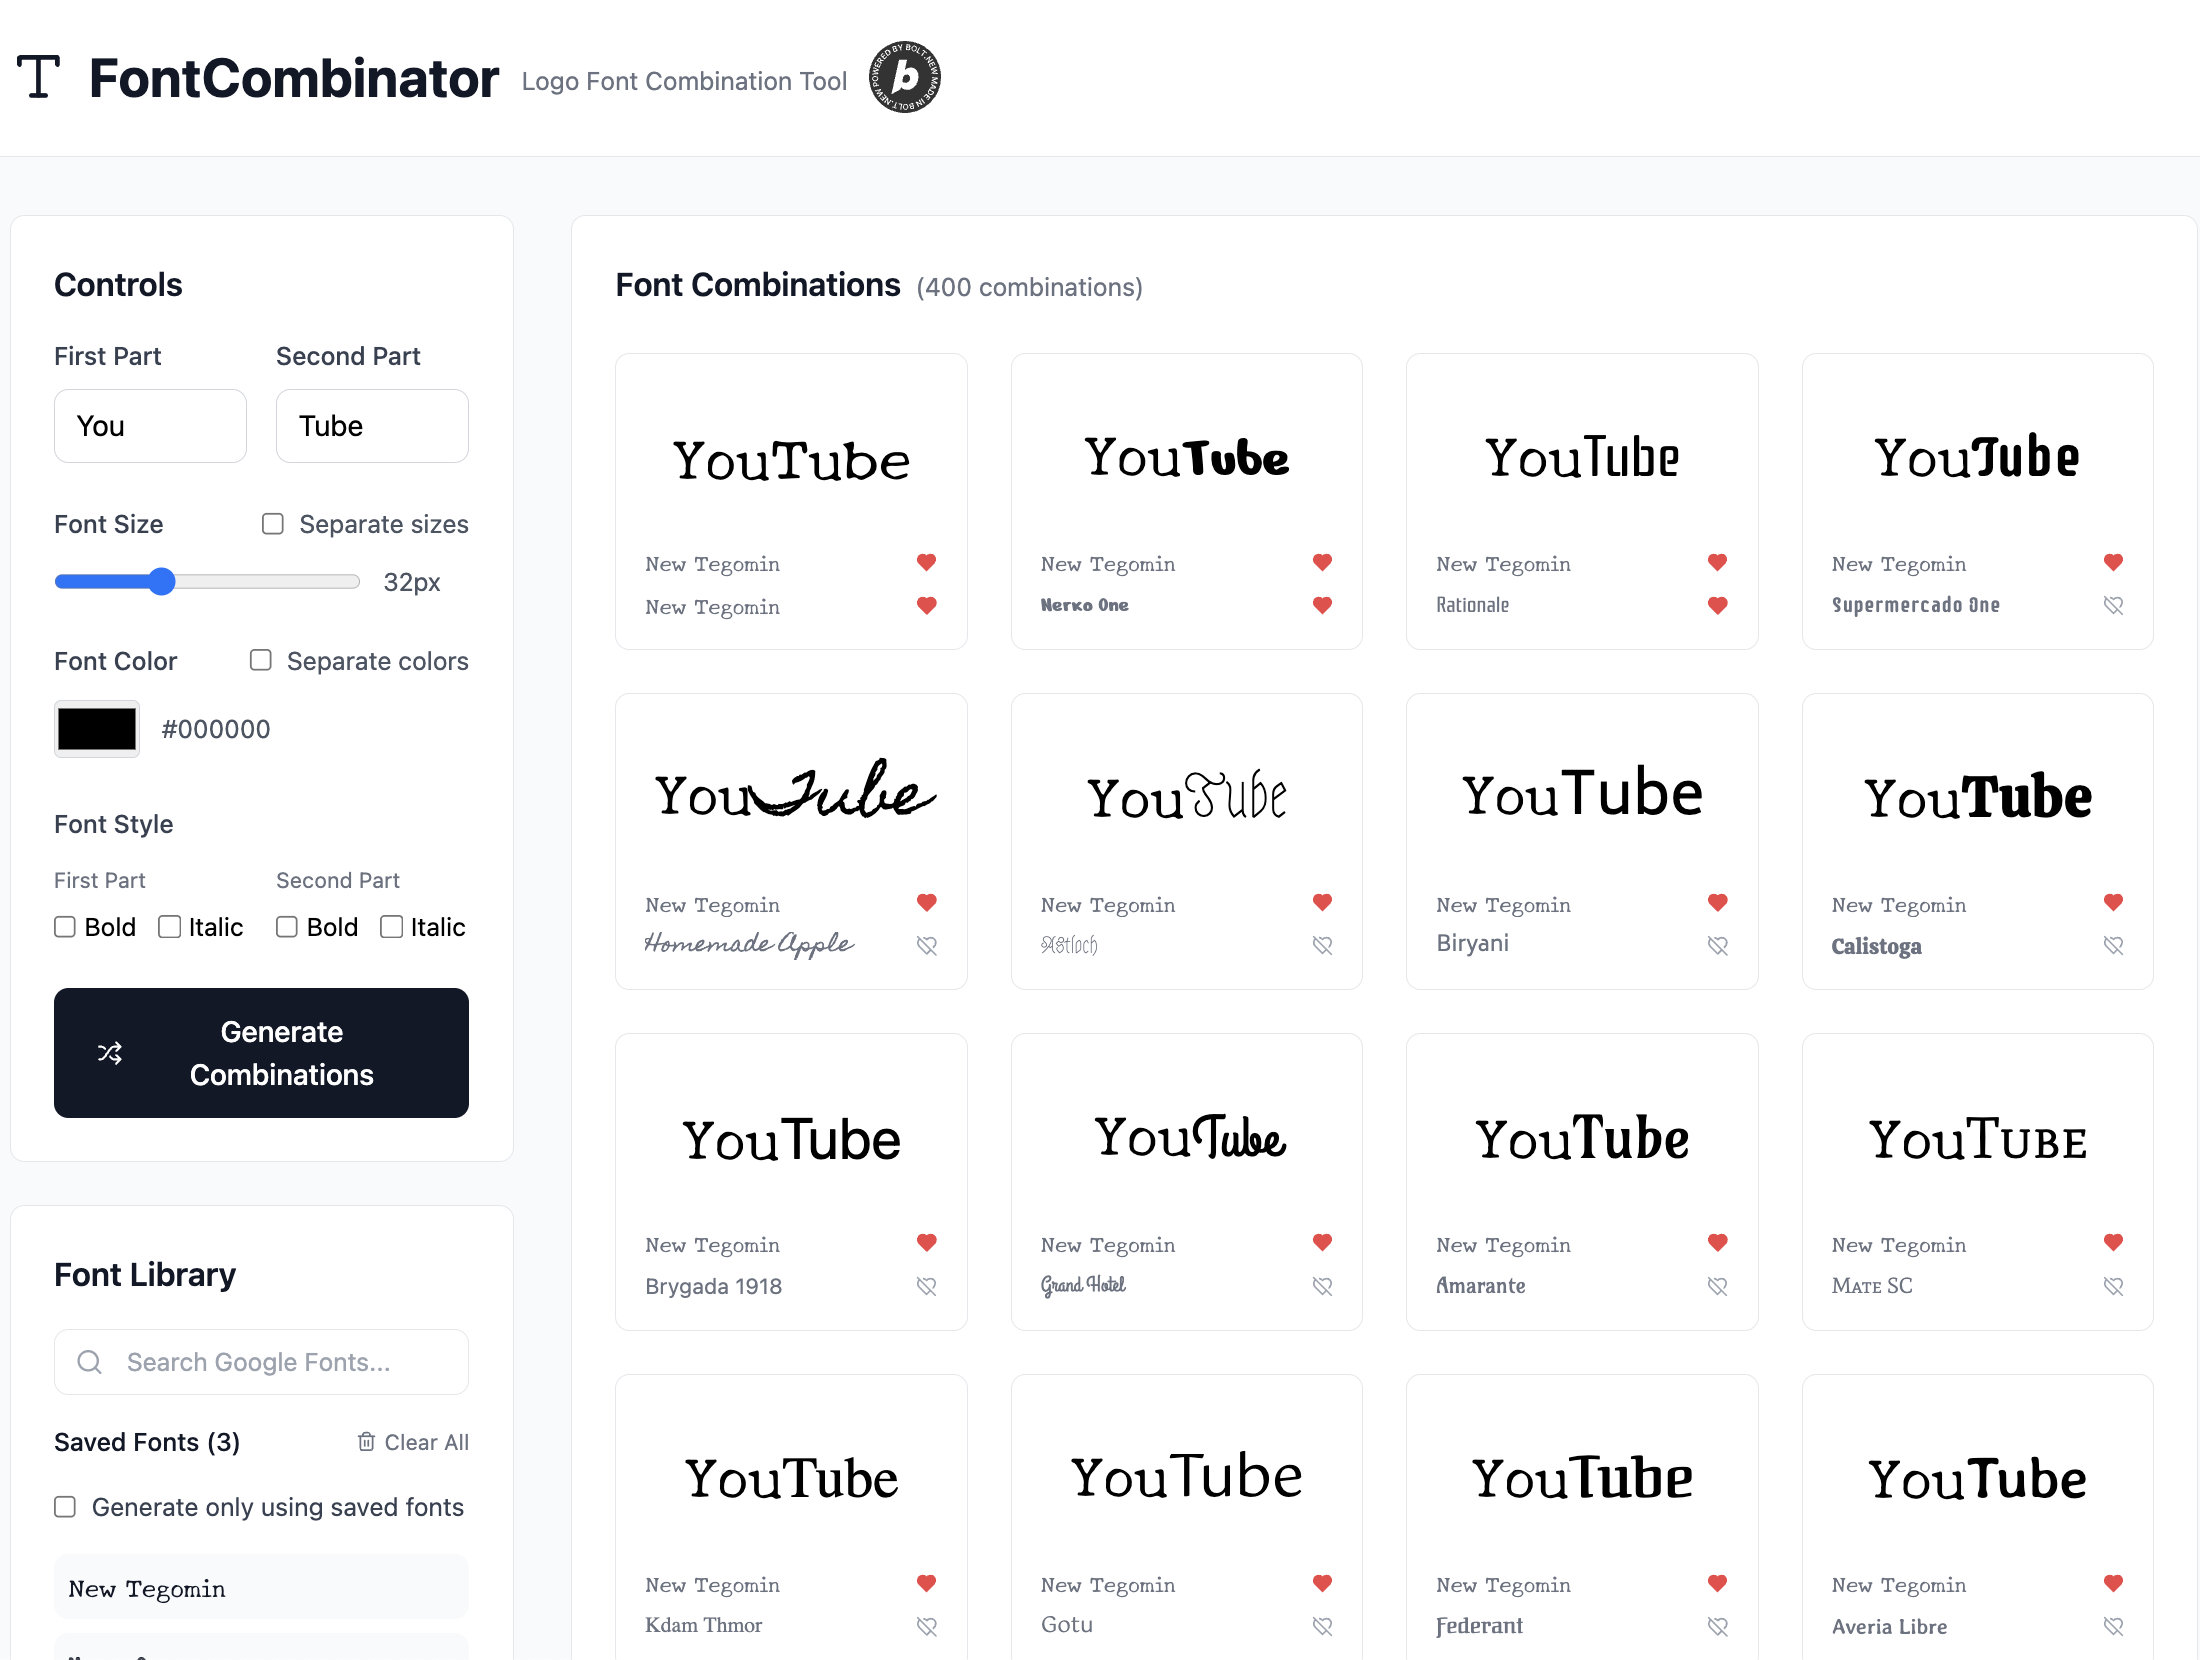Click the FontCombinator T logo icon

[x=39, y=77]
